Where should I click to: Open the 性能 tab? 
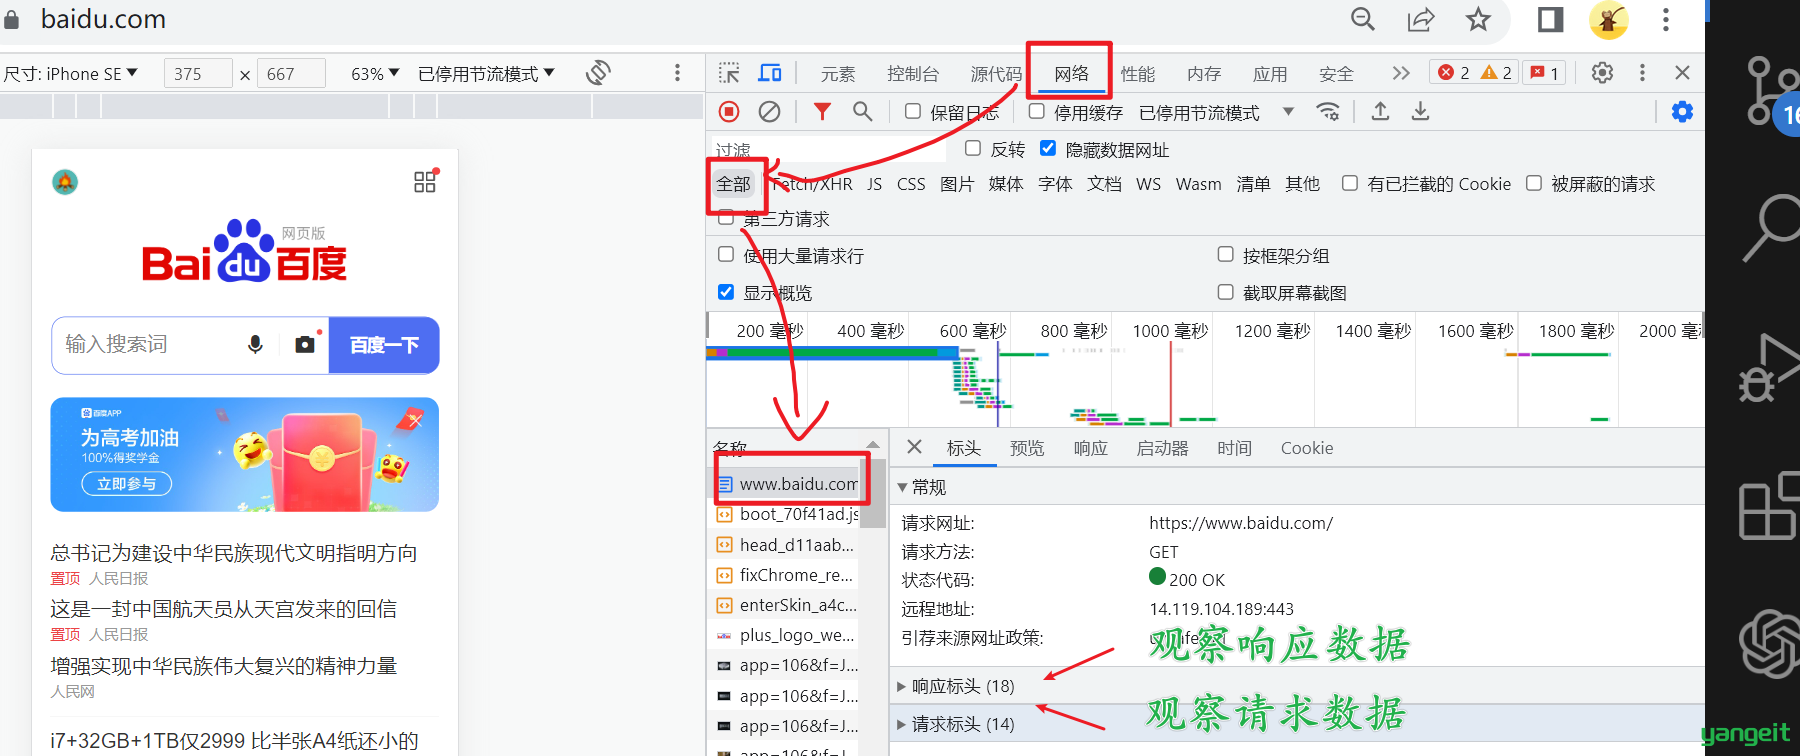tap(1138, 74)
